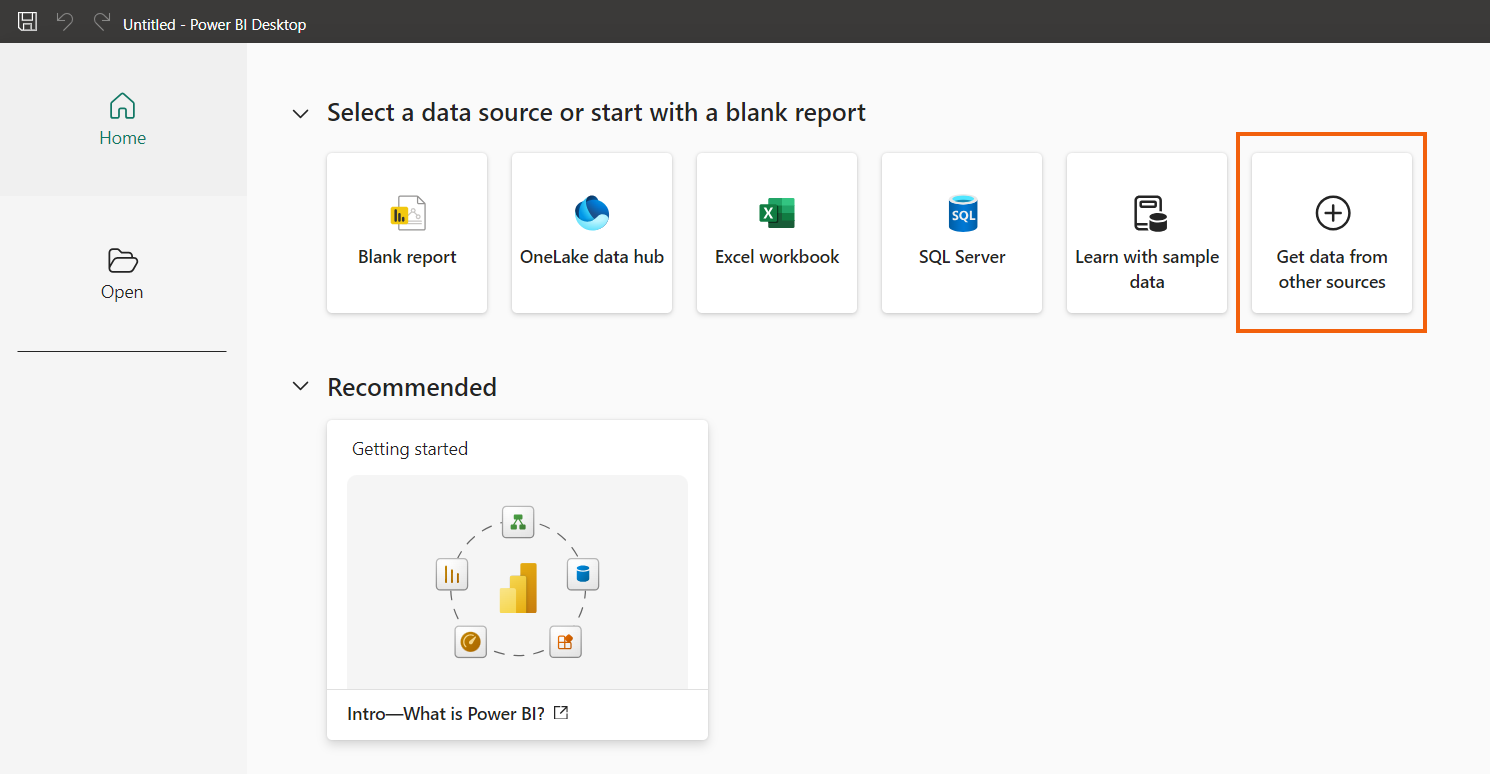Collapse the Select a data source section
The width and height of the screenshot is (1490, 774).
pos(300,114)
